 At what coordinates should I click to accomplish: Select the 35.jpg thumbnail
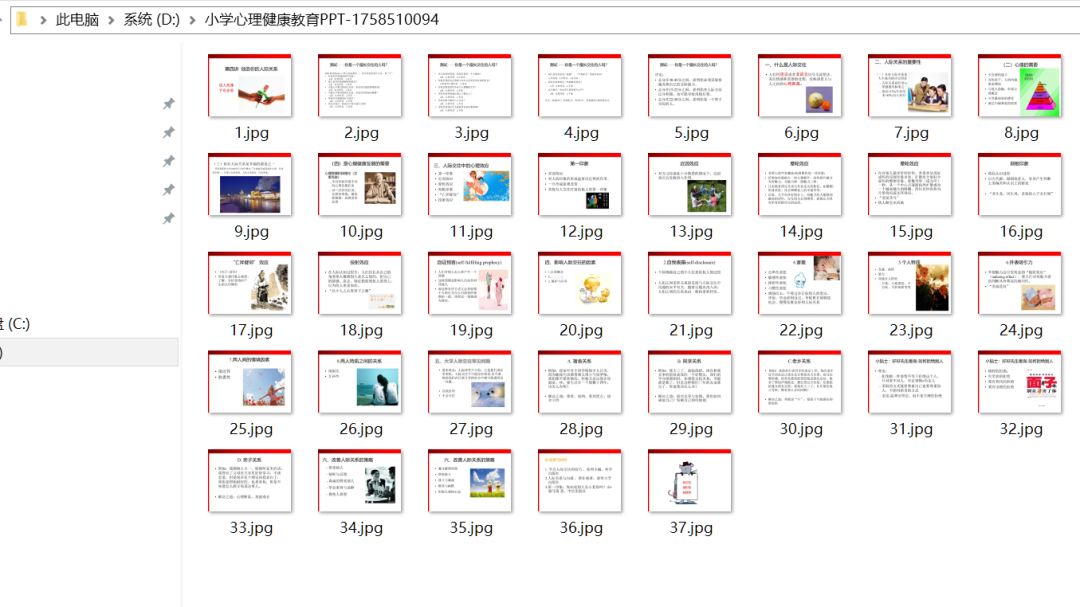[x=470, y=481]
